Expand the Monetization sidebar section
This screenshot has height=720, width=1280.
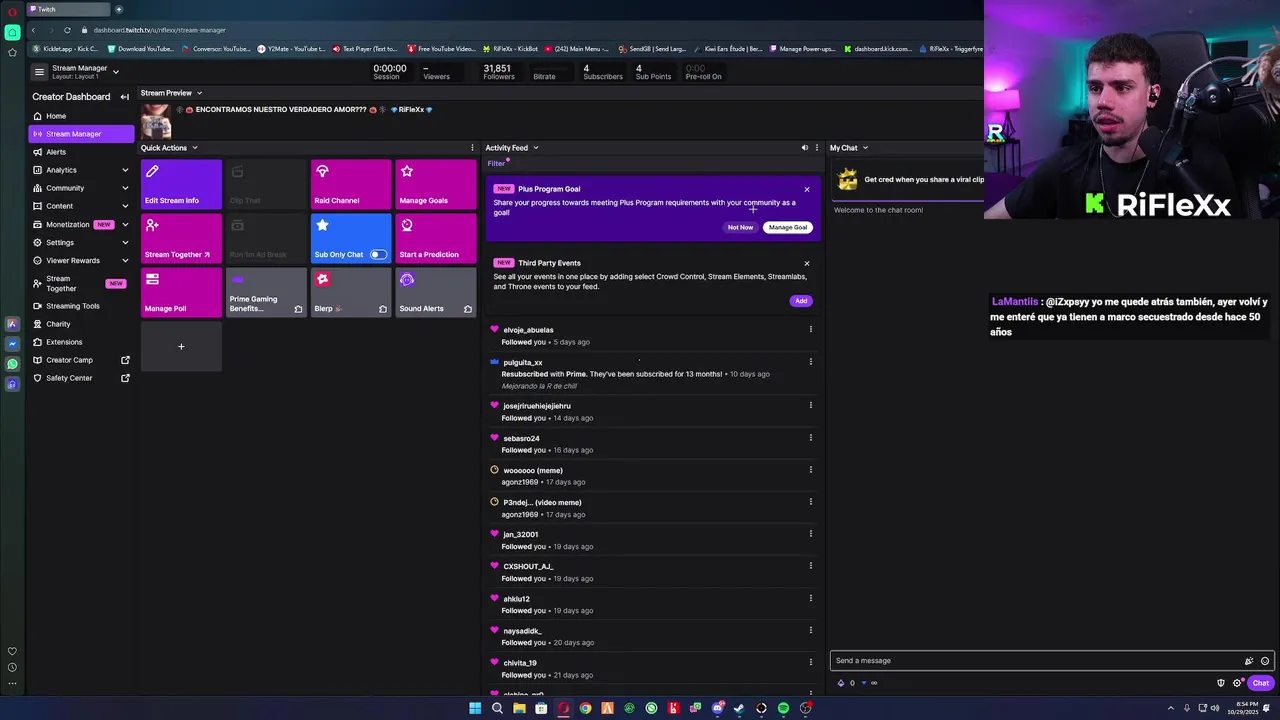pos(81,224)
